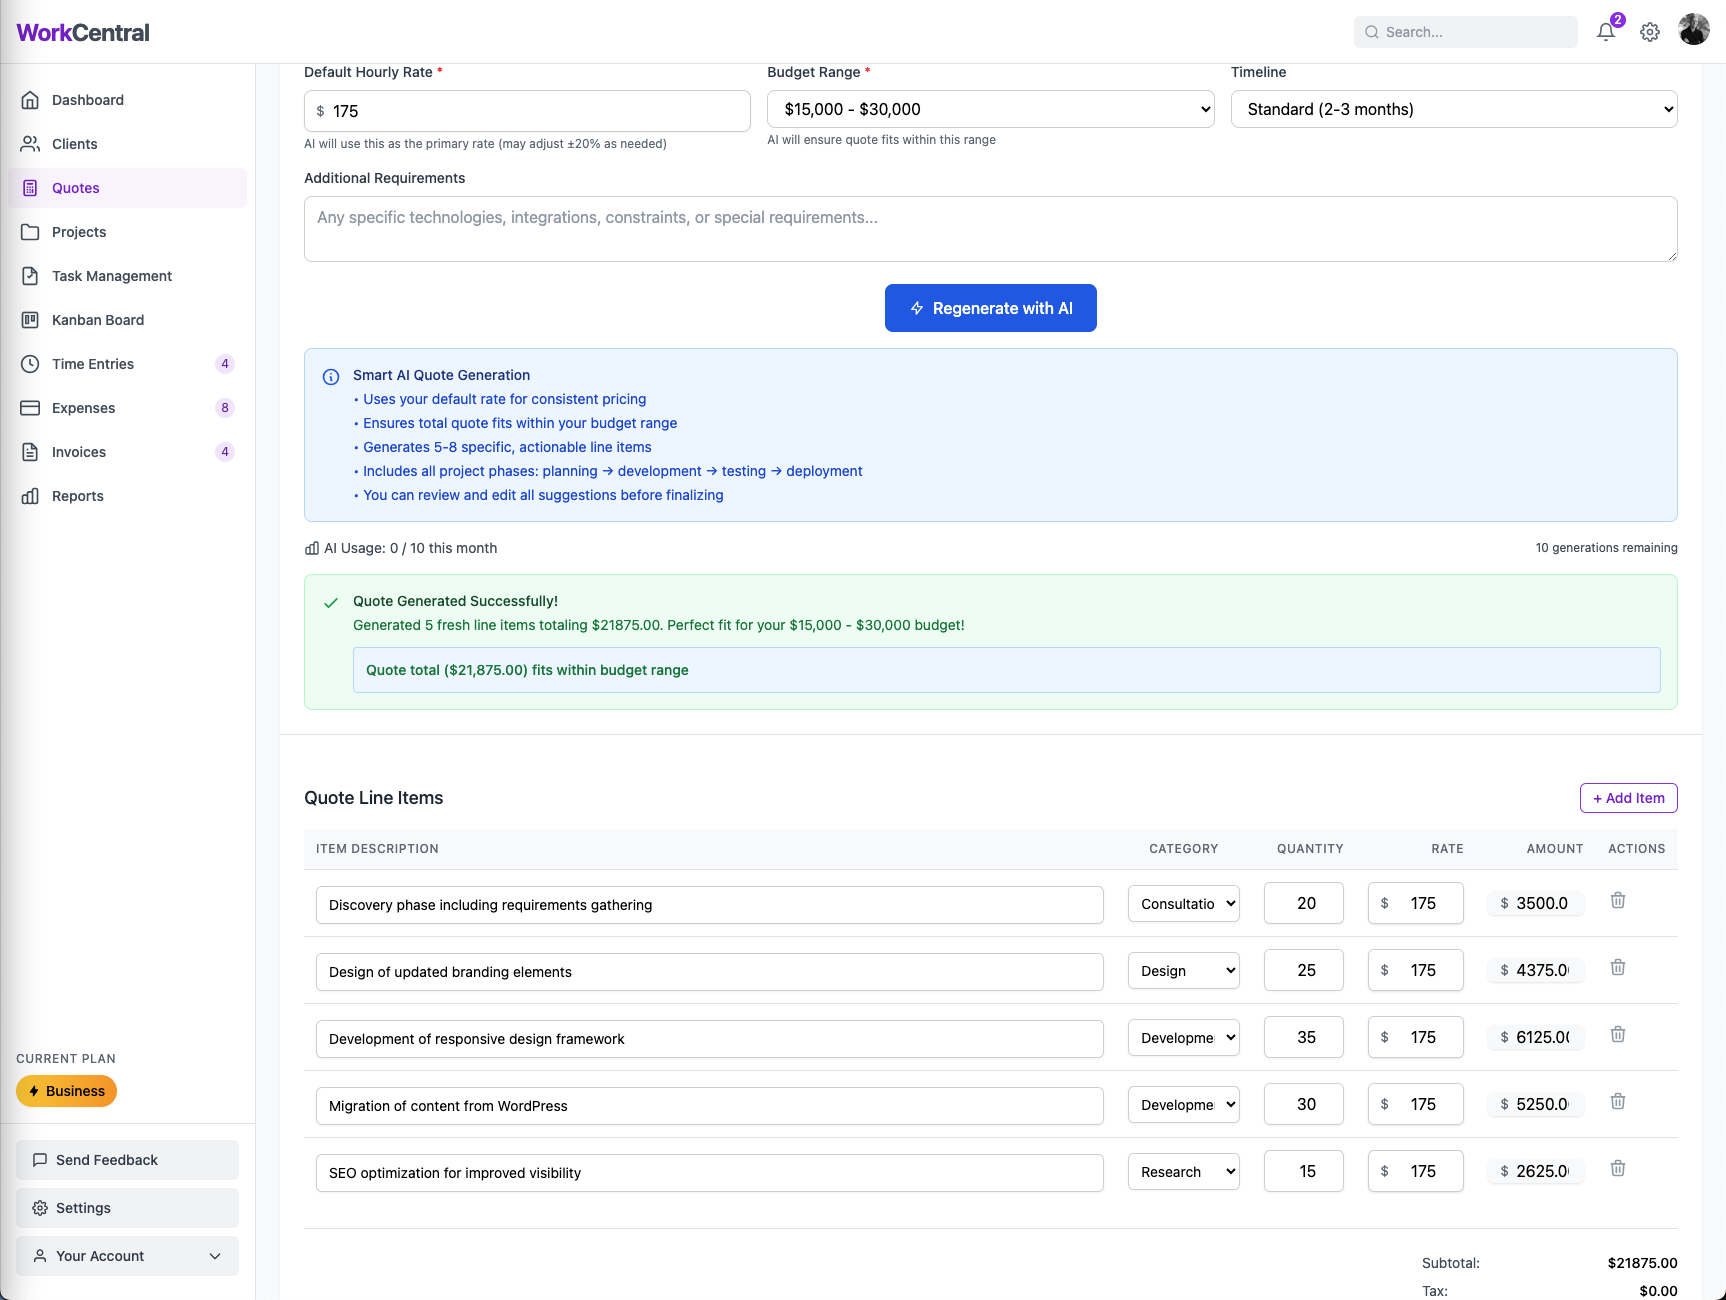Click the Task Management document icon
This screenshot has width=1726, height=1300.
pyautogui.click(x=30, y=276)
